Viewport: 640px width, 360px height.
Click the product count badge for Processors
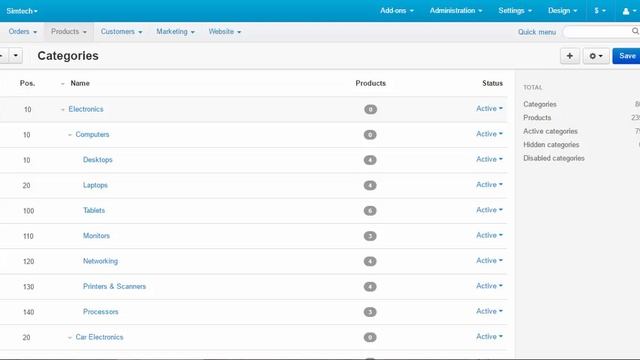[370, 312]
